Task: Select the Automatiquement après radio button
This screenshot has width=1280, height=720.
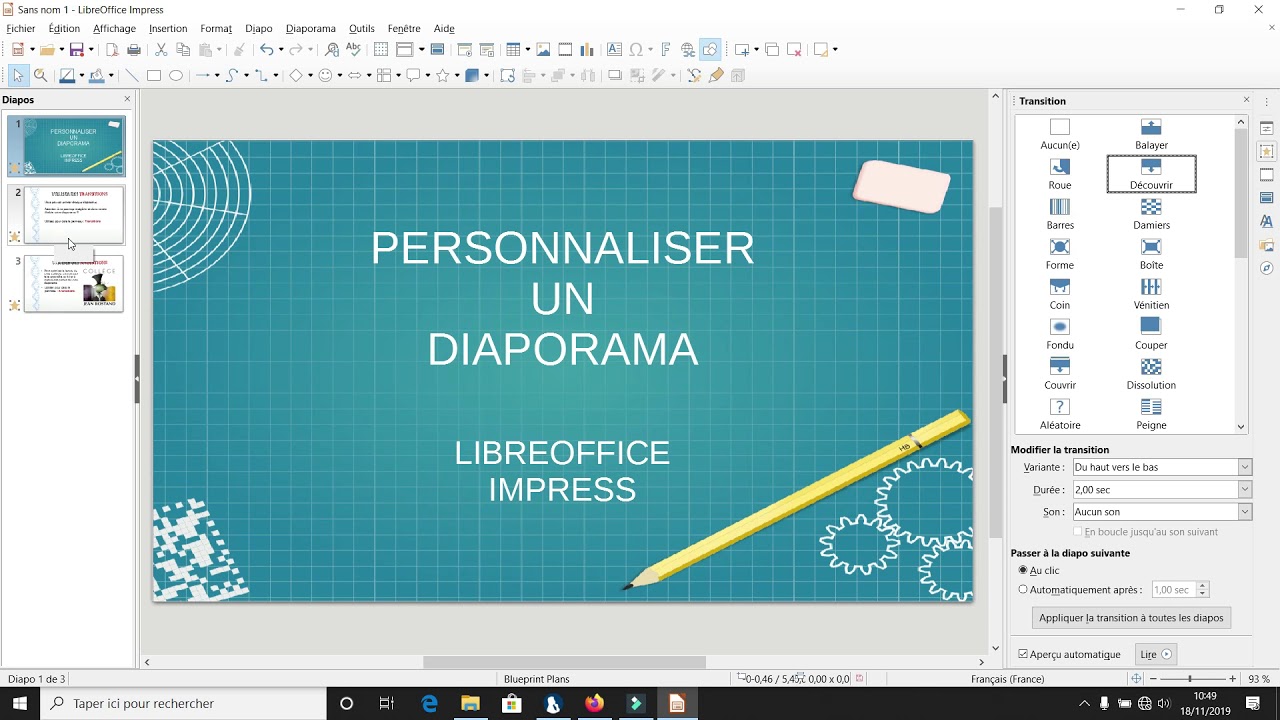Action: point(1023,590)
